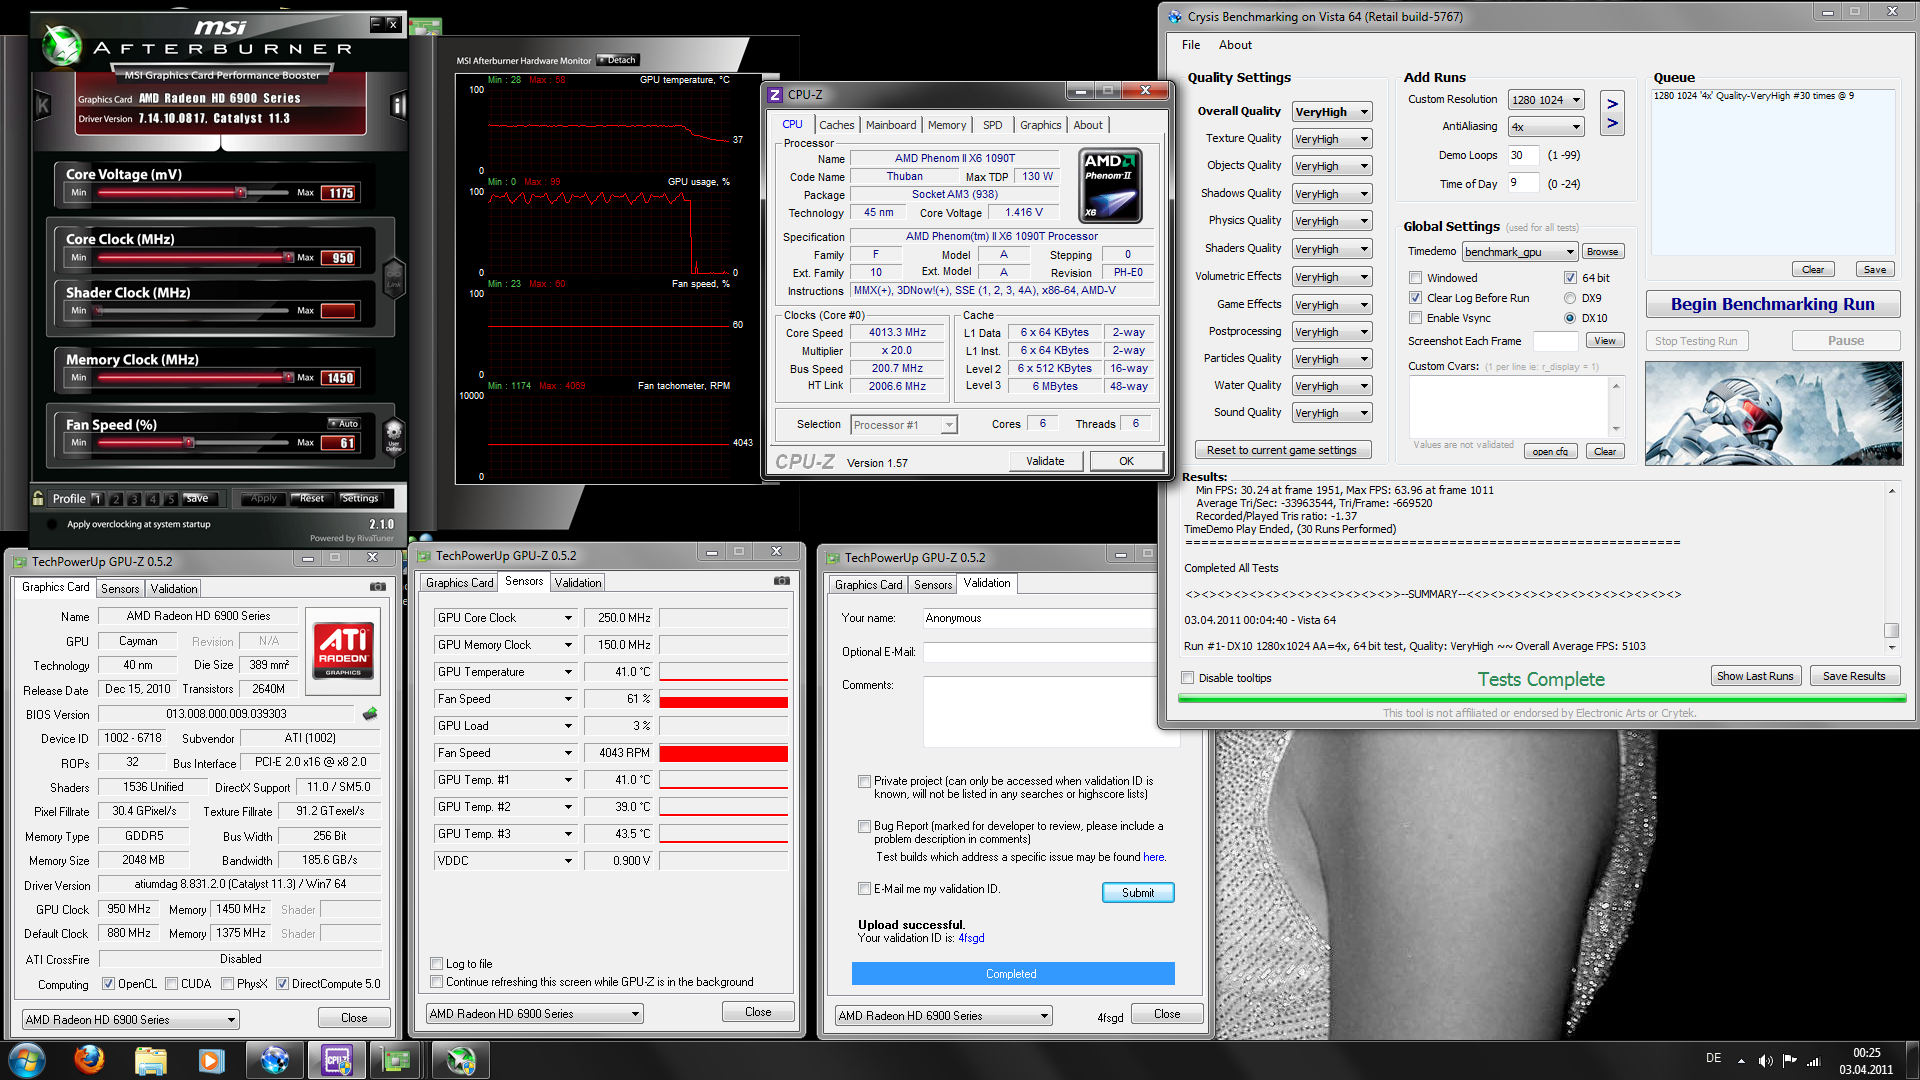Click the fan User Define gear icon
Screen dimensions: 1920x1080
tap(394, 436)
